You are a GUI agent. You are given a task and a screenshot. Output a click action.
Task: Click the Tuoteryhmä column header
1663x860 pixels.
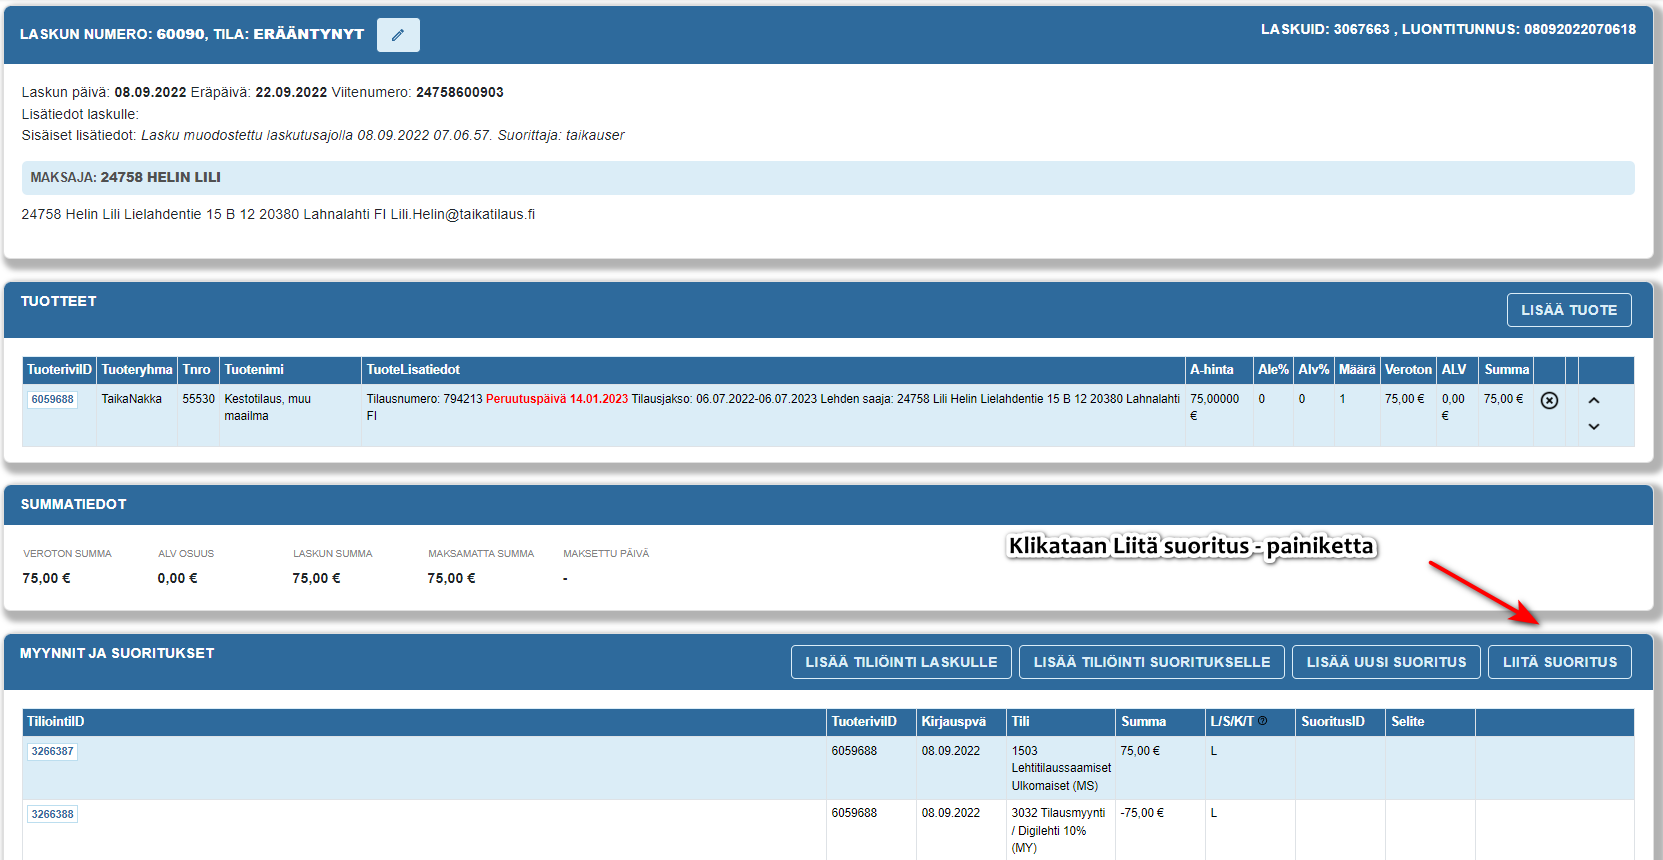tap(137, 370)
